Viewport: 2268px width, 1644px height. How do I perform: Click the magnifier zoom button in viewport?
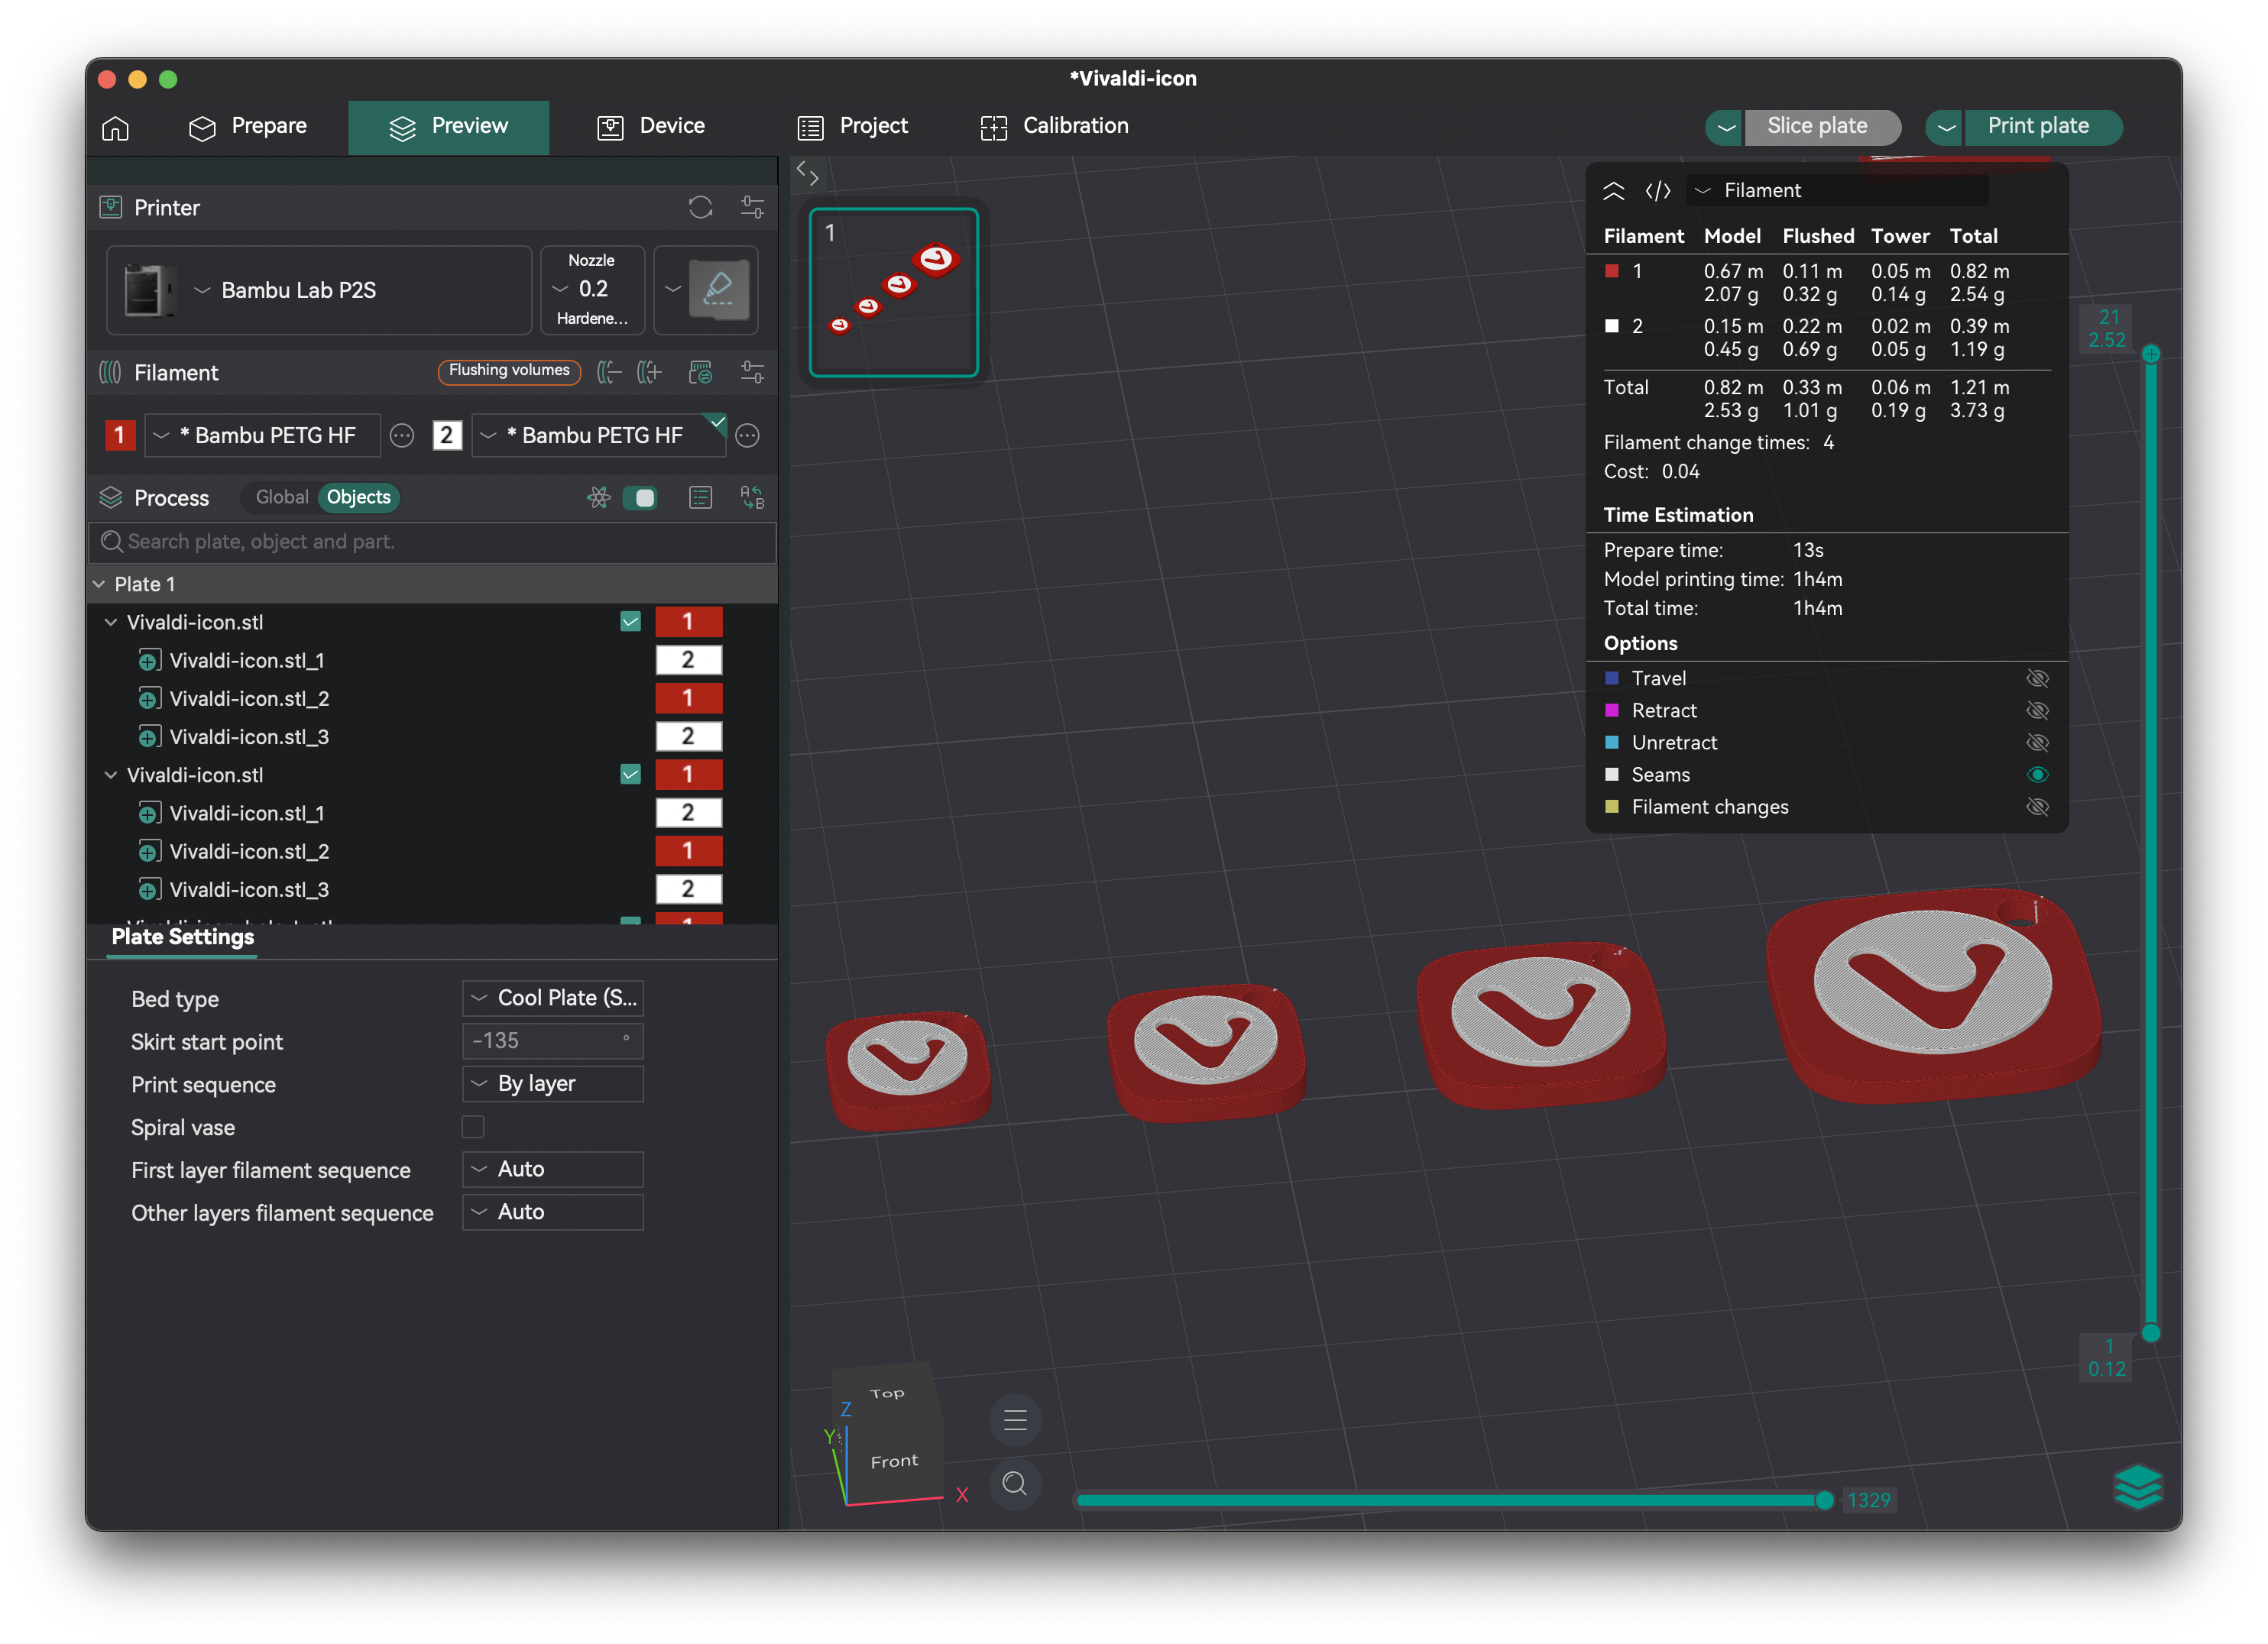pyautogui.click(x=1015, y=1483)
